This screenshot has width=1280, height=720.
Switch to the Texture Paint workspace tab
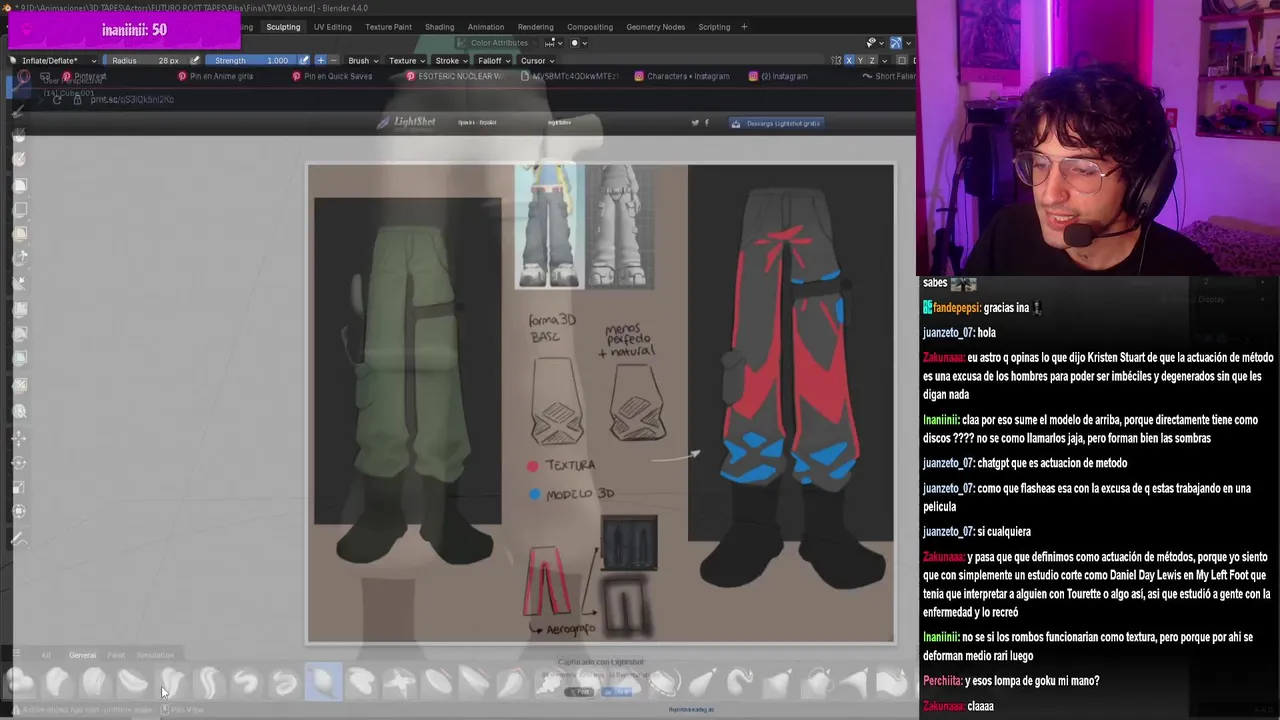388,27
